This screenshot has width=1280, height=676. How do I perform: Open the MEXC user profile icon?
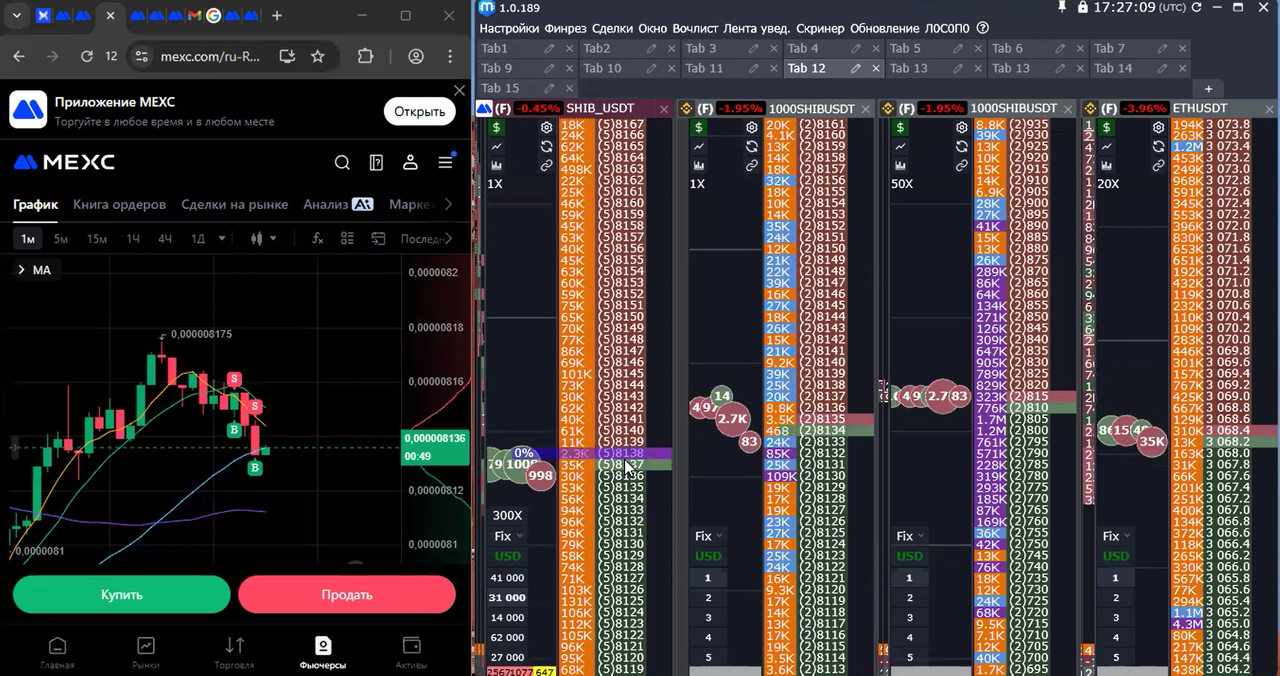pos(410,163)
